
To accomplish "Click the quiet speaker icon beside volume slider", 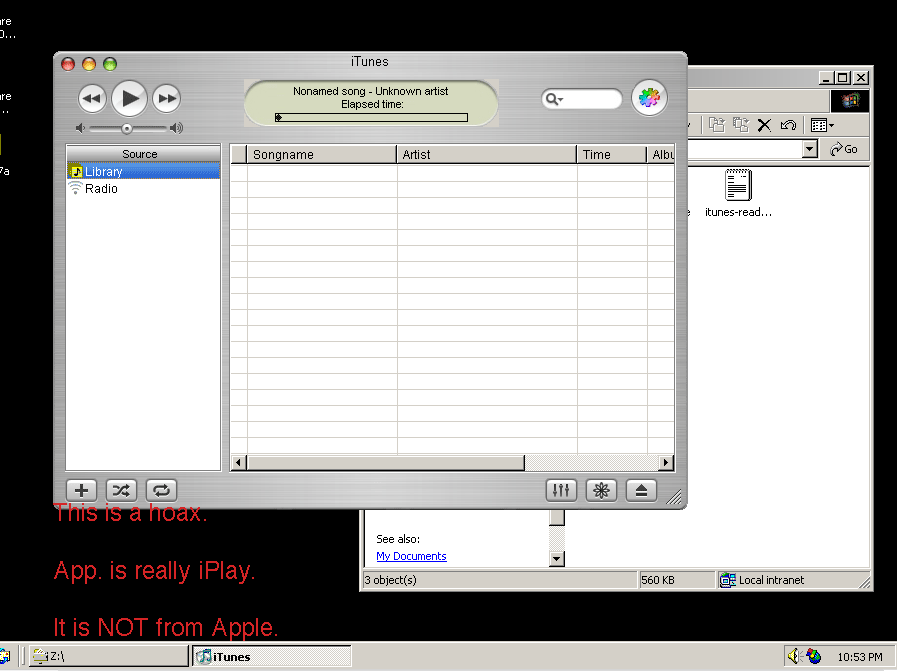I will 80,128.
